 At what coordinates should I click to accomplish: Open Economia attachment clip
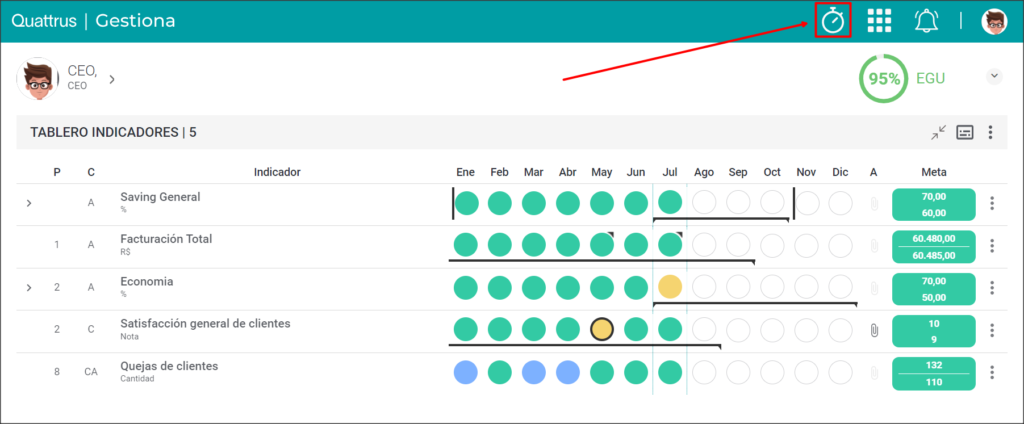[874, 288]
